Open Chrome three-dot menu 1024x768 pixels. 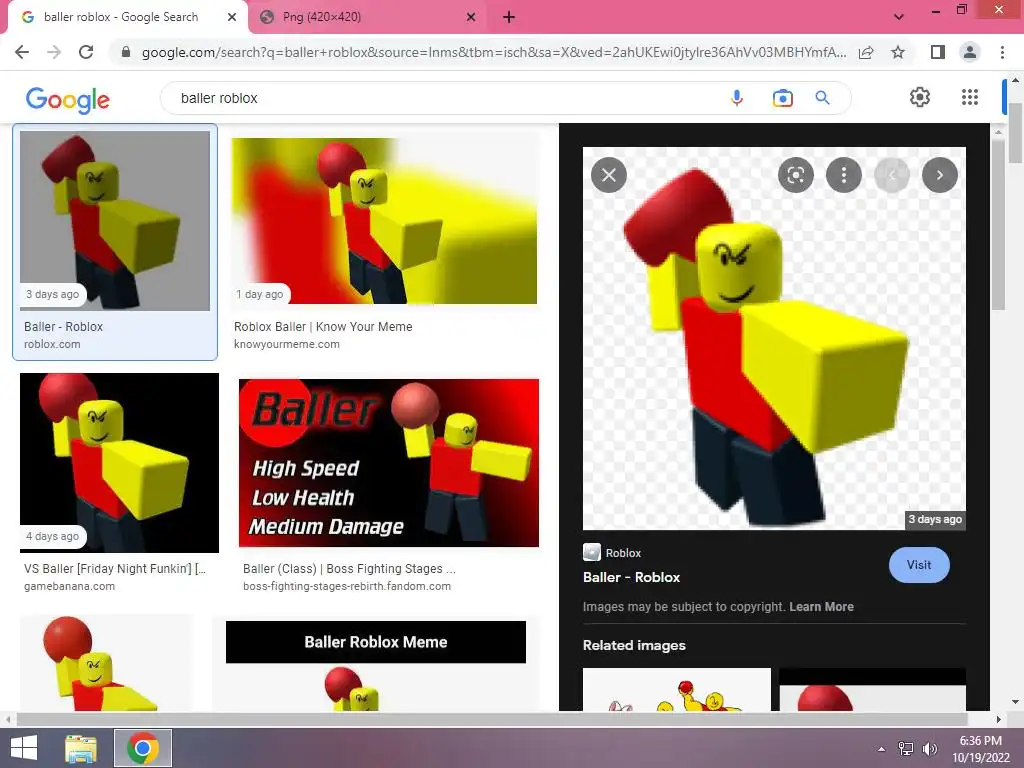tap(1002, 52)
